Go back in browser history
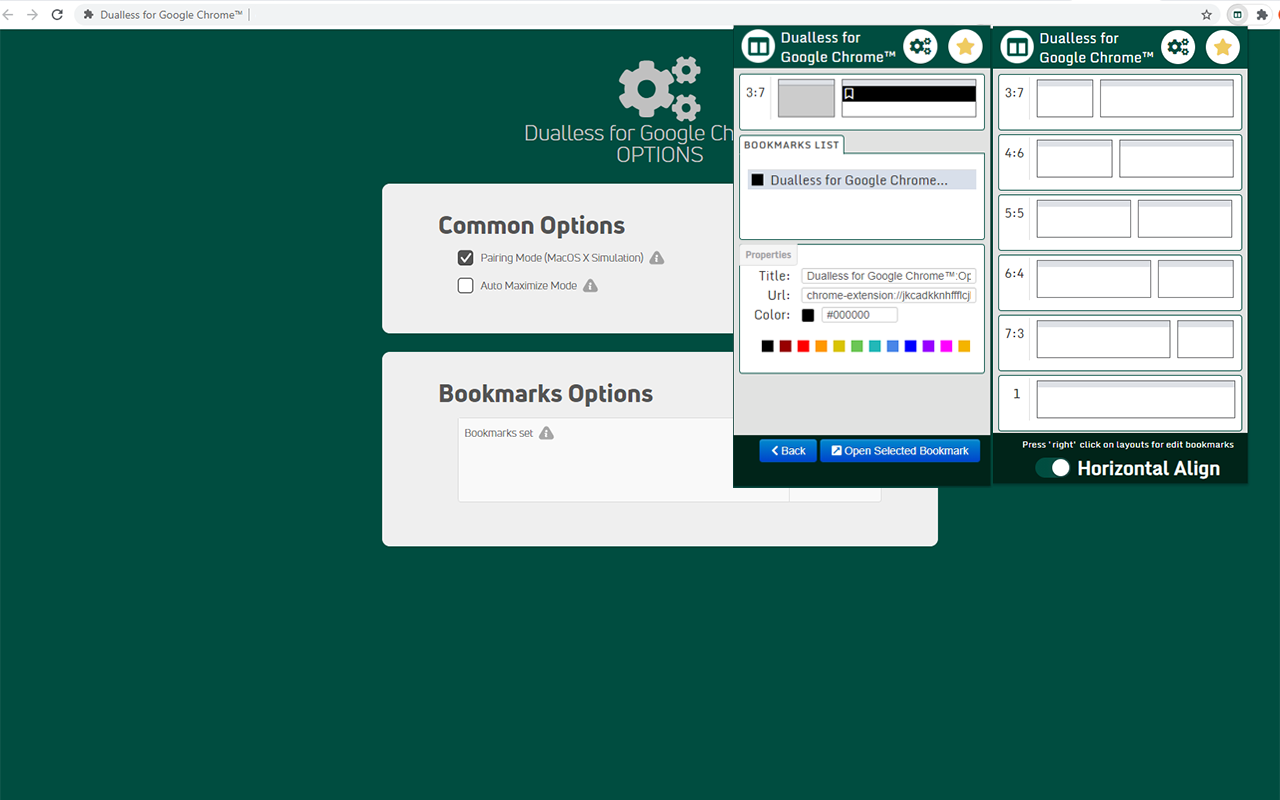 [9, 15]
